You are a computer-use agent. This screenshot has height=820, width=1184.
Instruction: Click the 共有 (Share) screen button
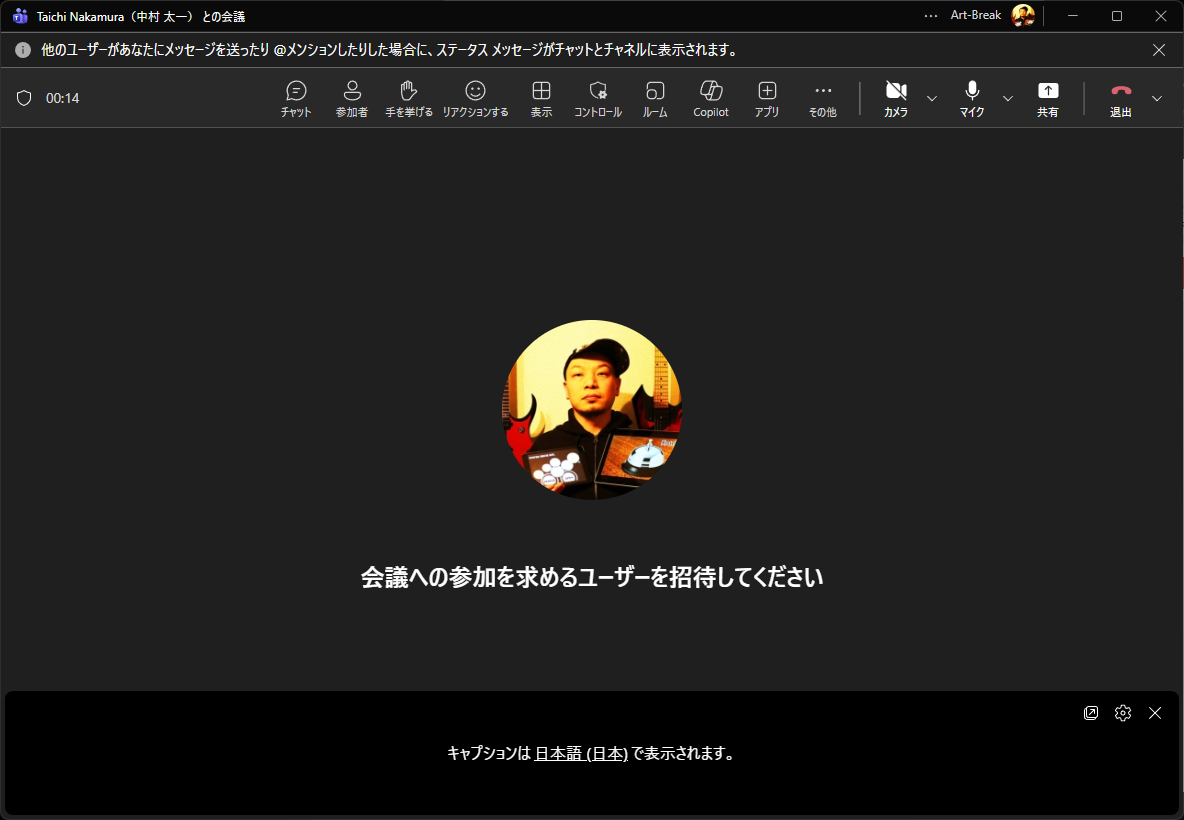(1047, 98)
